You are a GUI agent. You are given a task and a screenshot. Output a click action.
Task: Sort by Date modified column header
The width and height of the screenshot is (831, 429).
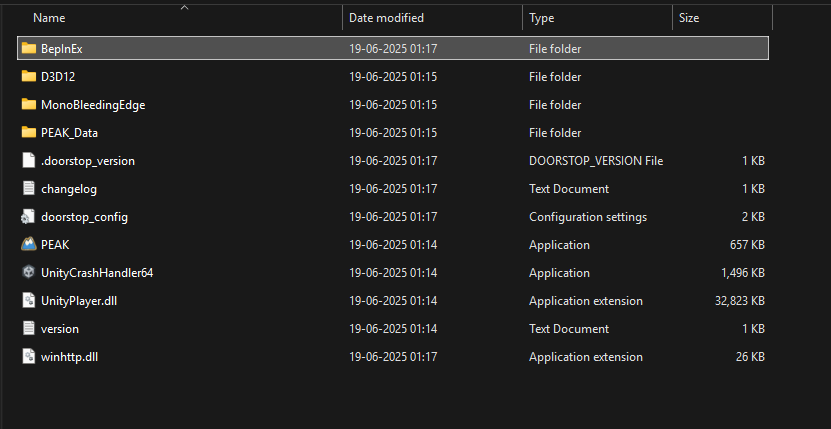[x=386, y=18]
